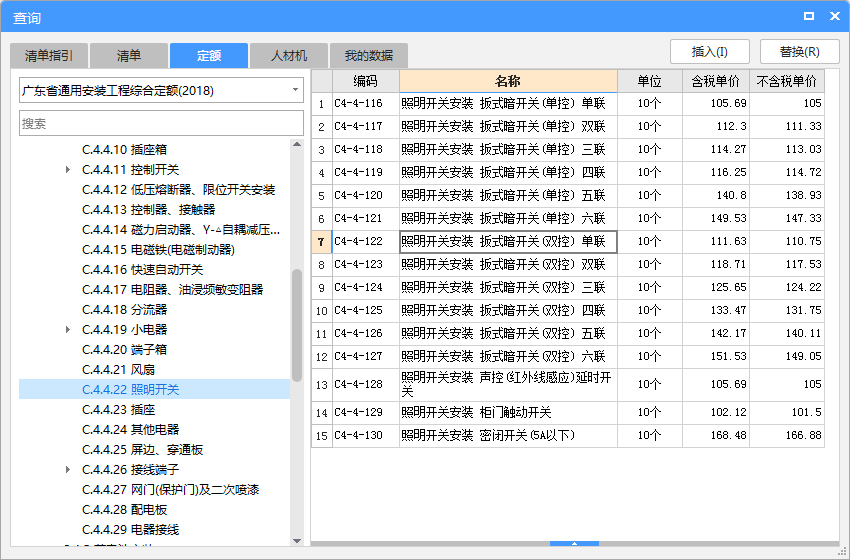
Task: Select C.4.4.20 端子箱
Action: (124, 350)
